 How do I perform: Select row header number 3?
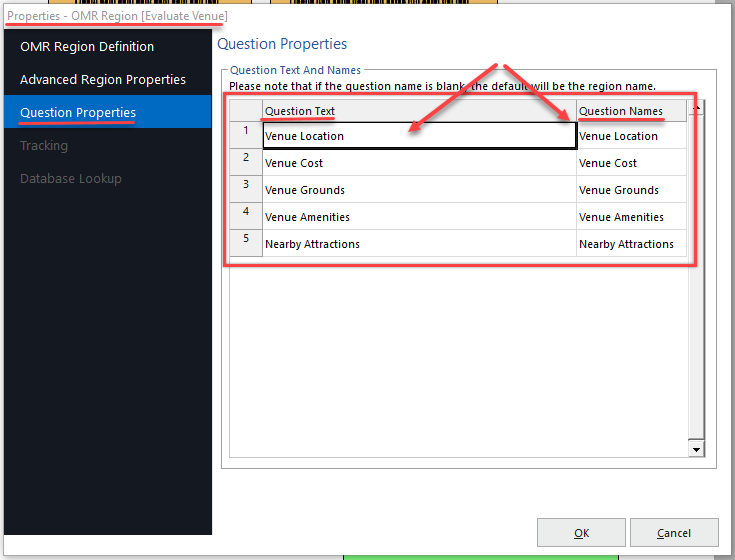coord(246,189)
